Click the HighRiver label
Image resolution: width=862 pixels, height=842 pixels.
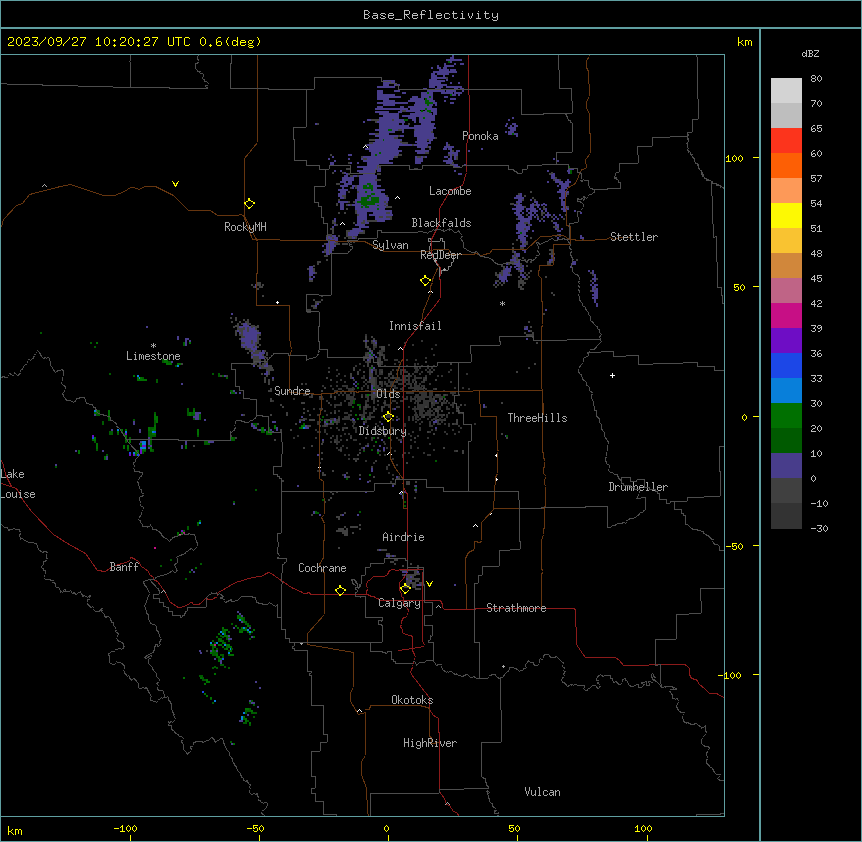pyautogui.click(x=430, y=743)
